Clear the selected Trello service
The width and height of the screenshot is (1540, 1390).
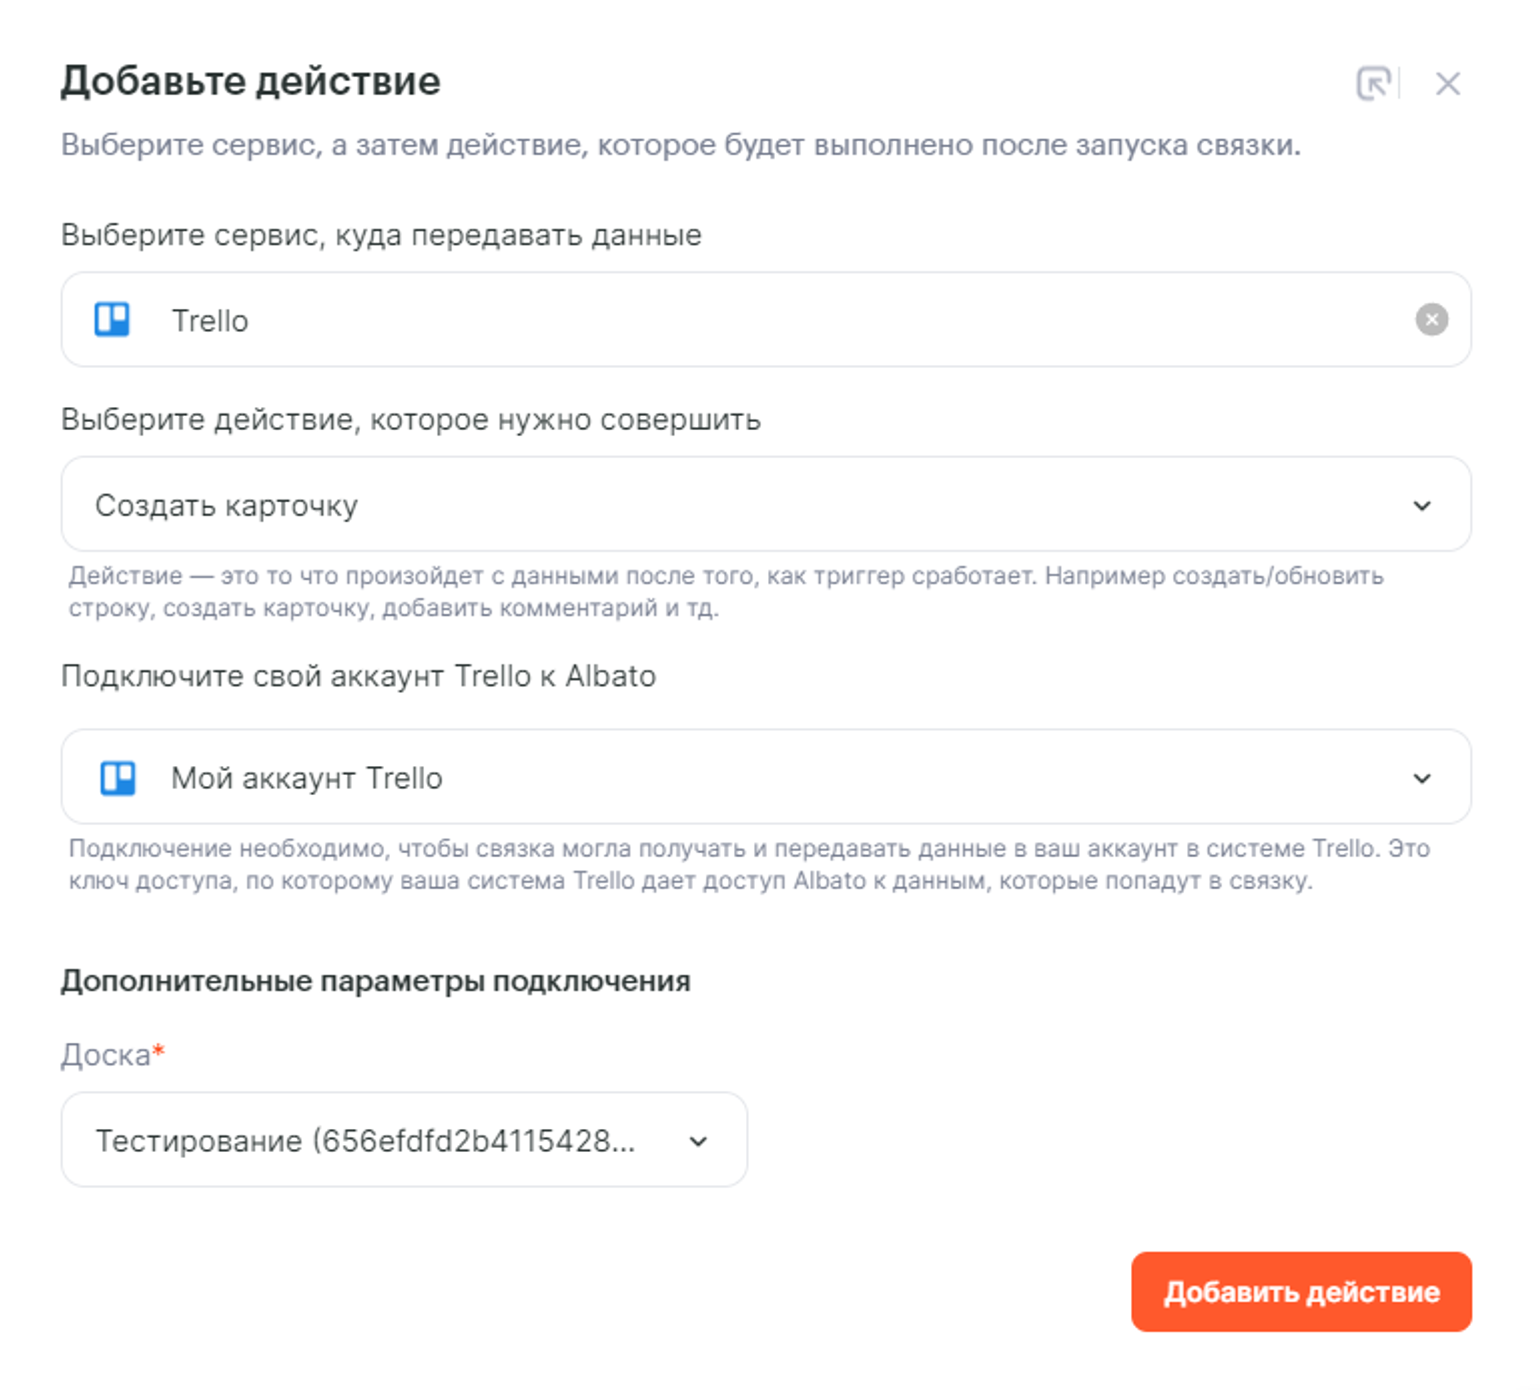1431,320
